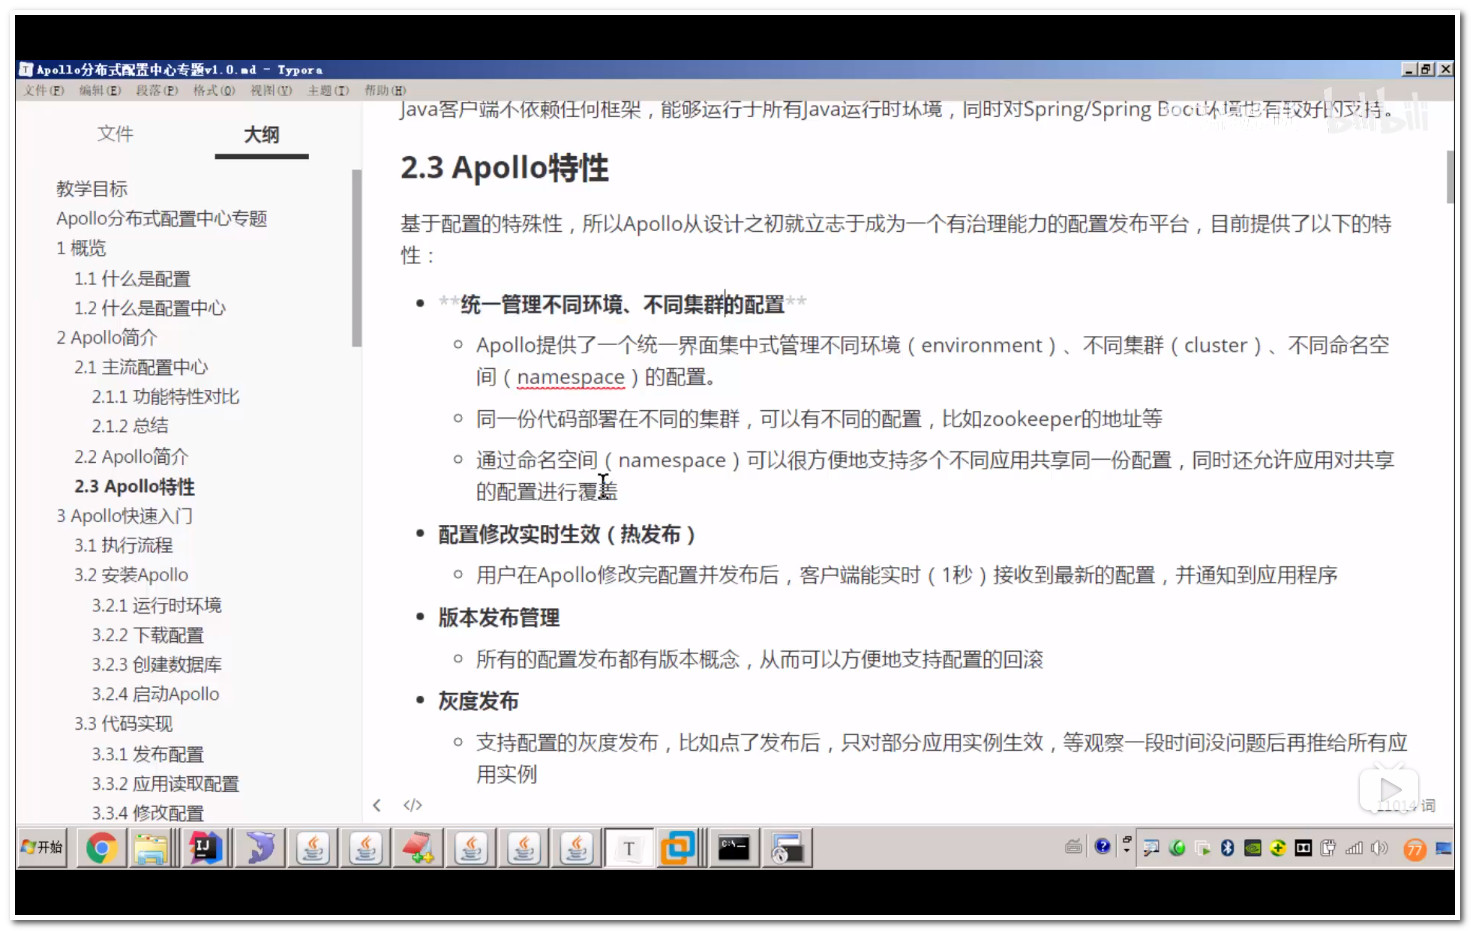The width and height of the screenshot is (1471, 931).
Task: Go to outline item 1.2 什么是配置中心
Action: pyautogui.click(x=150, y=308)
